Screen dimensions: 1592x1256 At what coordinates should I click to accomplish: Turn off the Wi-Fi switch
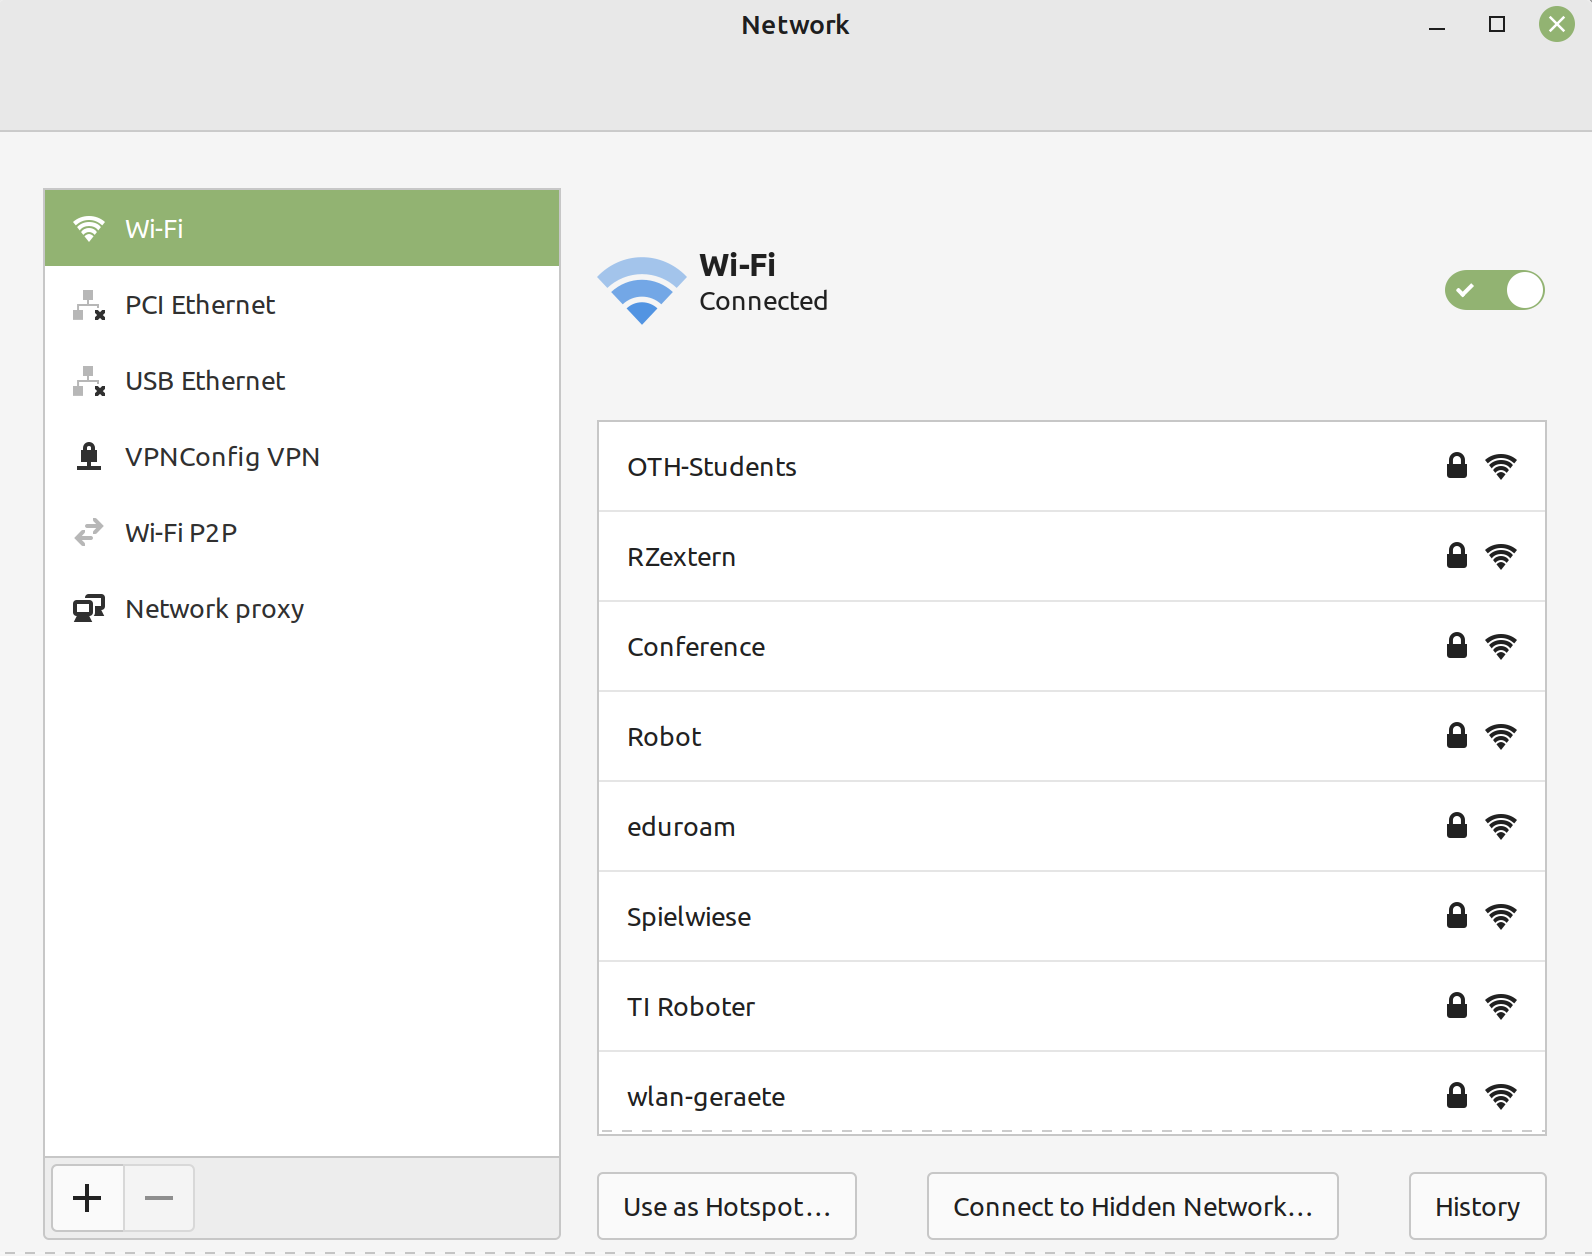pyautogui.click(x=1494, y=290)
